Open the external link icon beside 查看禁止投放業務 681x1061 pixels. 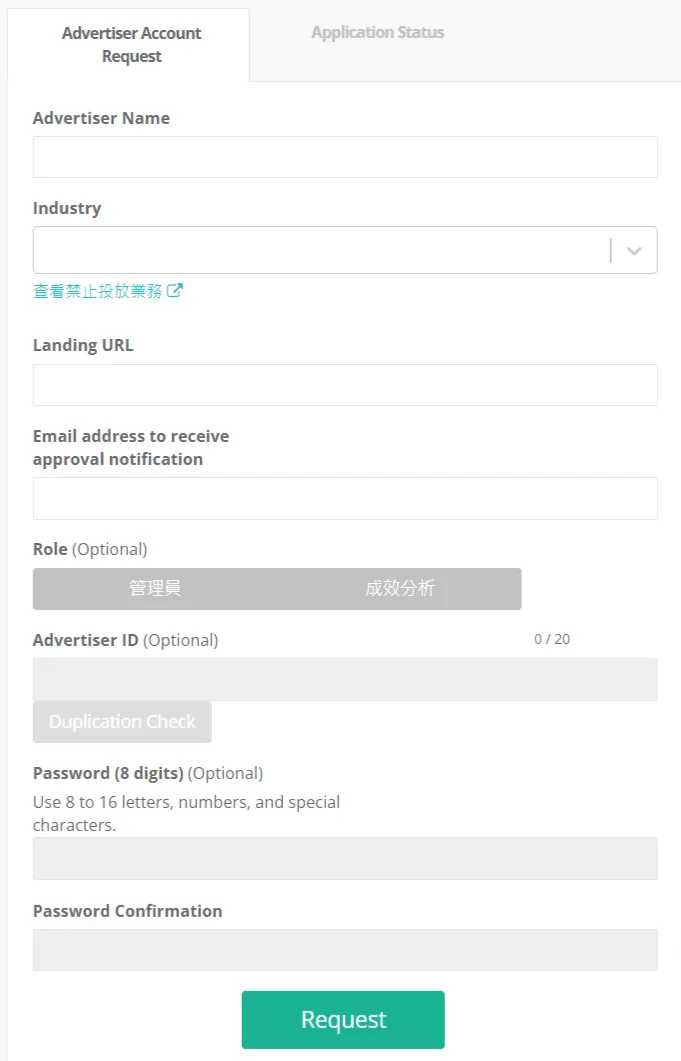(x=175, y=291)
